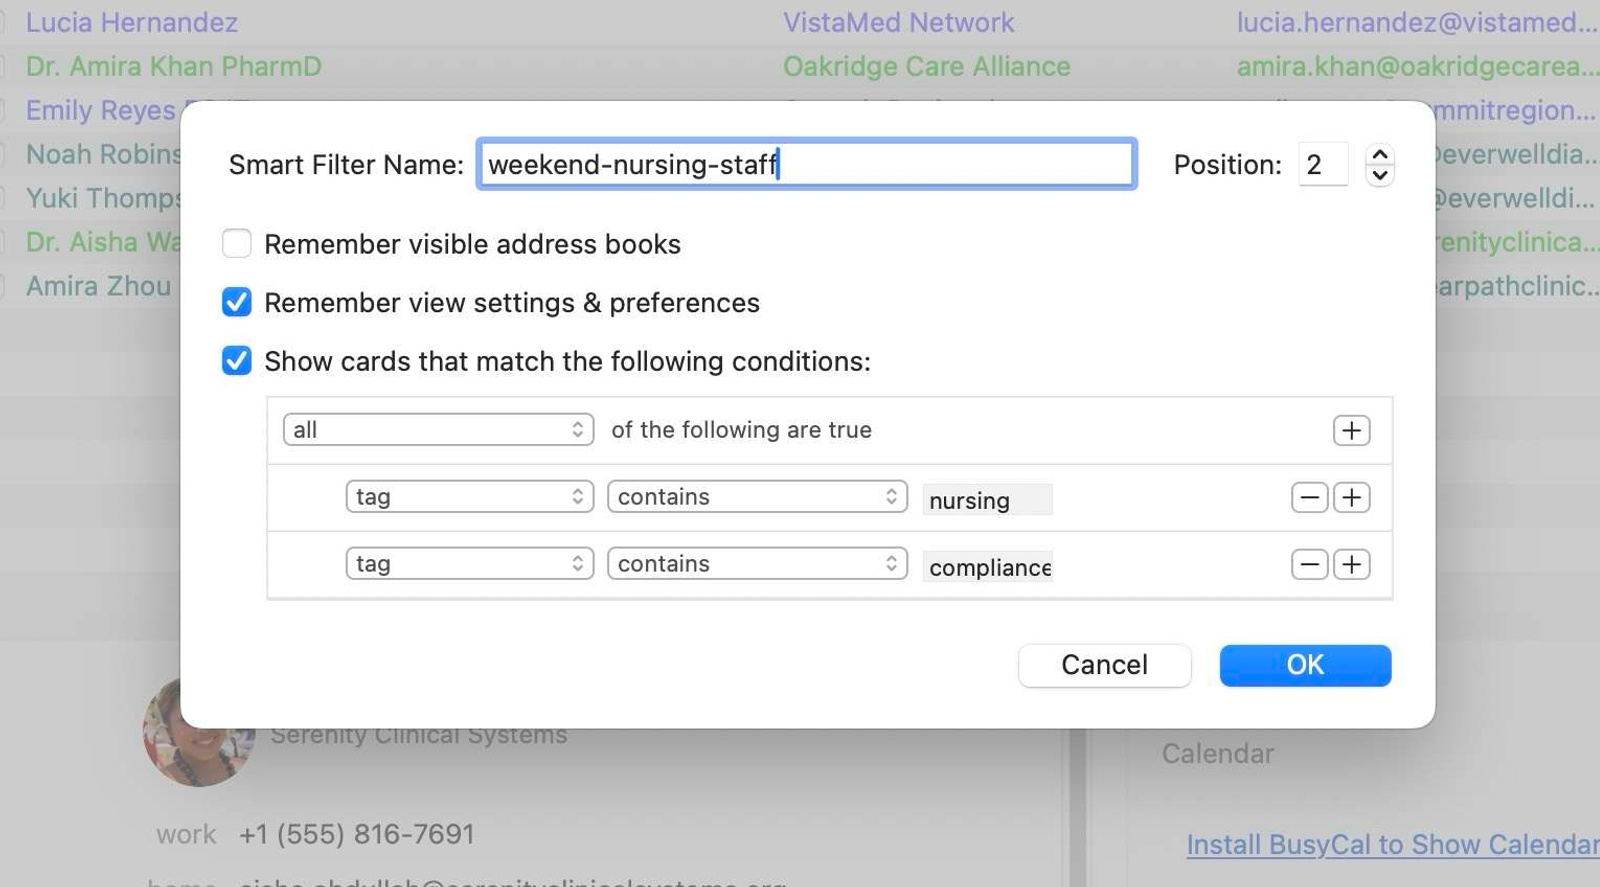Toggle Show cards that match conditions checkbox
The height and width of the screenshot is (887, 1600).
tap(237, 361)
